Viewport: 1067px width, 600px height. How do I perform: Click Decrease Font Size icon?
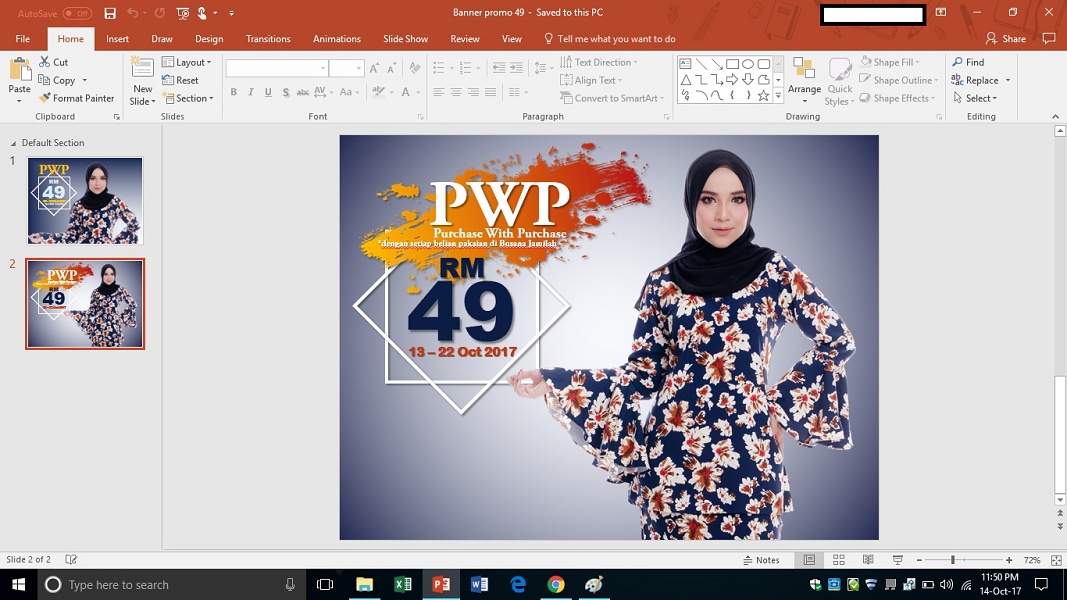(x=391, y=69)
